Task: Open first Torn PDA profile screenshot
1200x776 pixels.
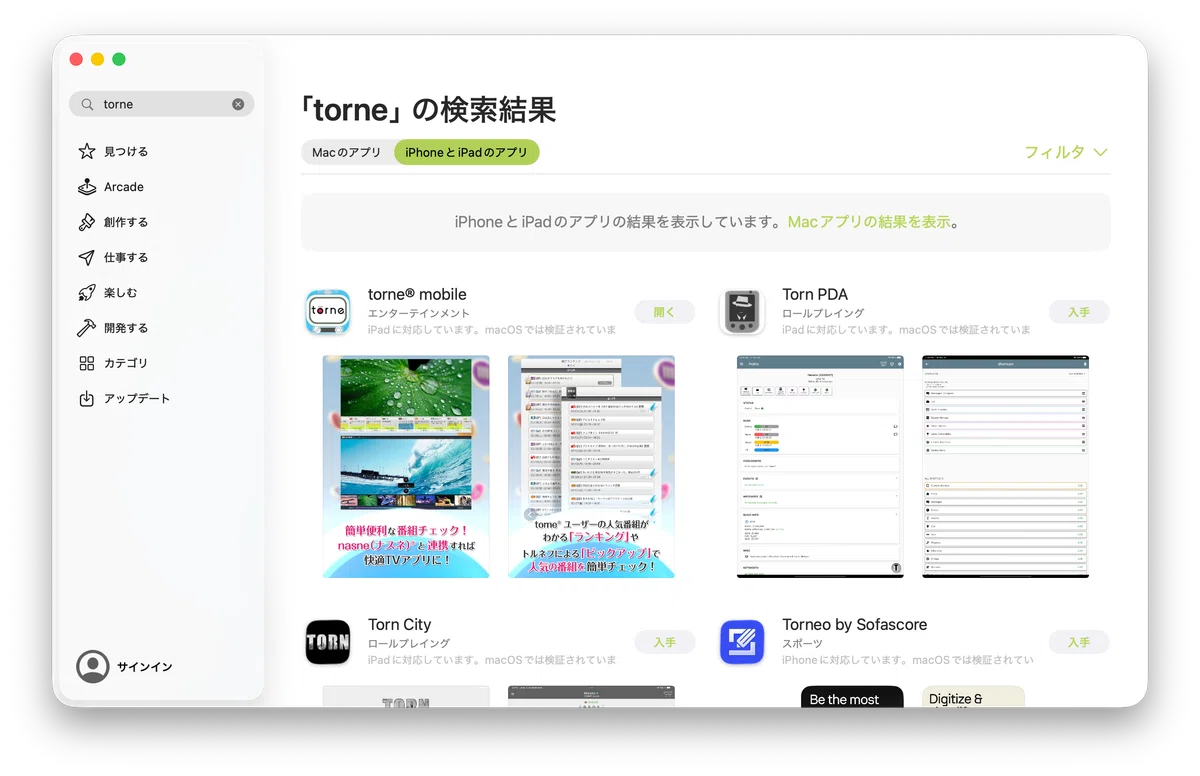Action: click(x=820, y=466)
